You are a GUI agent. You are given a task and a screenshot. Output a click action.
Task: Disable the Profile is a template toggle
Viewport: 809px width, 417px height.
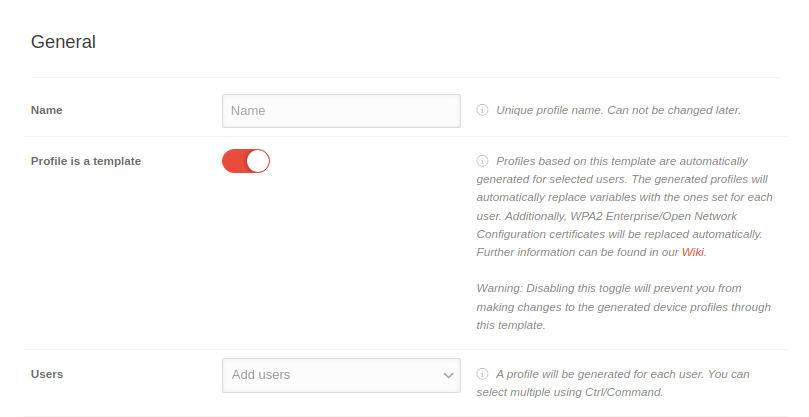coord(246,161)
